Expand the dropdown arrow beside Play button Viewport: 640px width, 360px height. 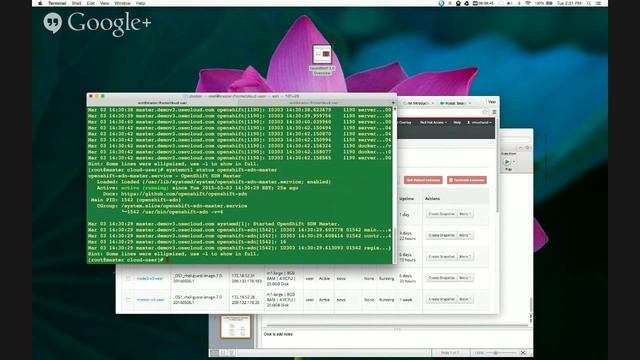(514, 162)
